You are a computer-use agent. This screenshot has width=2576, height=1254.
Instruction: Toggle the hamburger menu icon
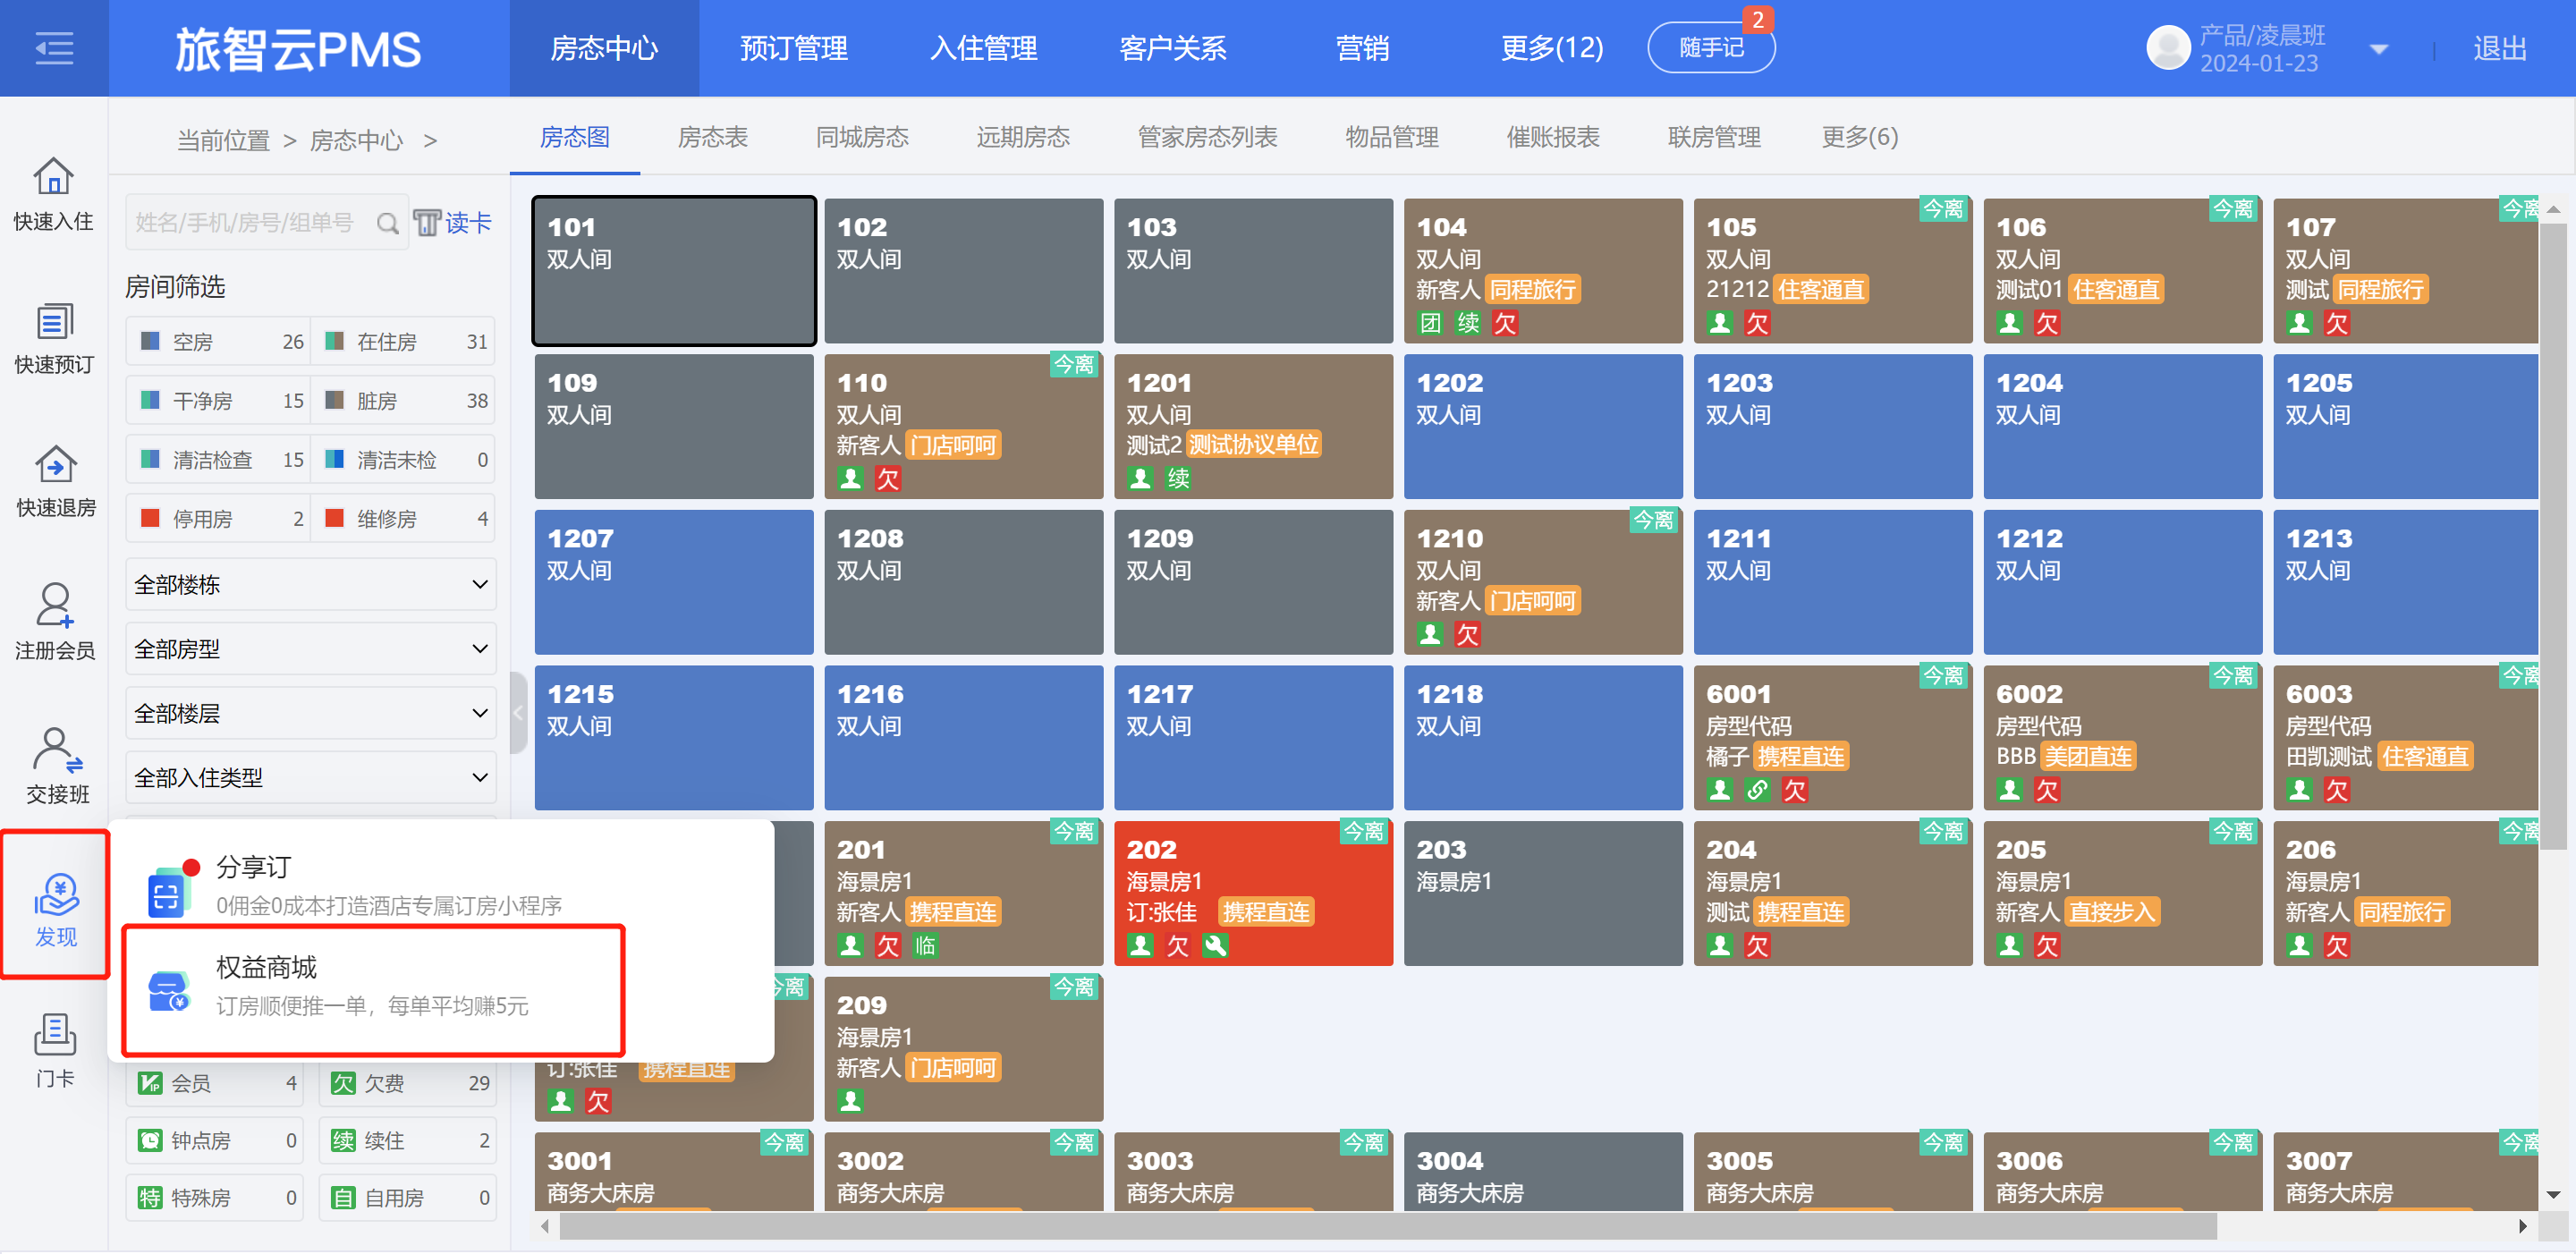[54, 48]
